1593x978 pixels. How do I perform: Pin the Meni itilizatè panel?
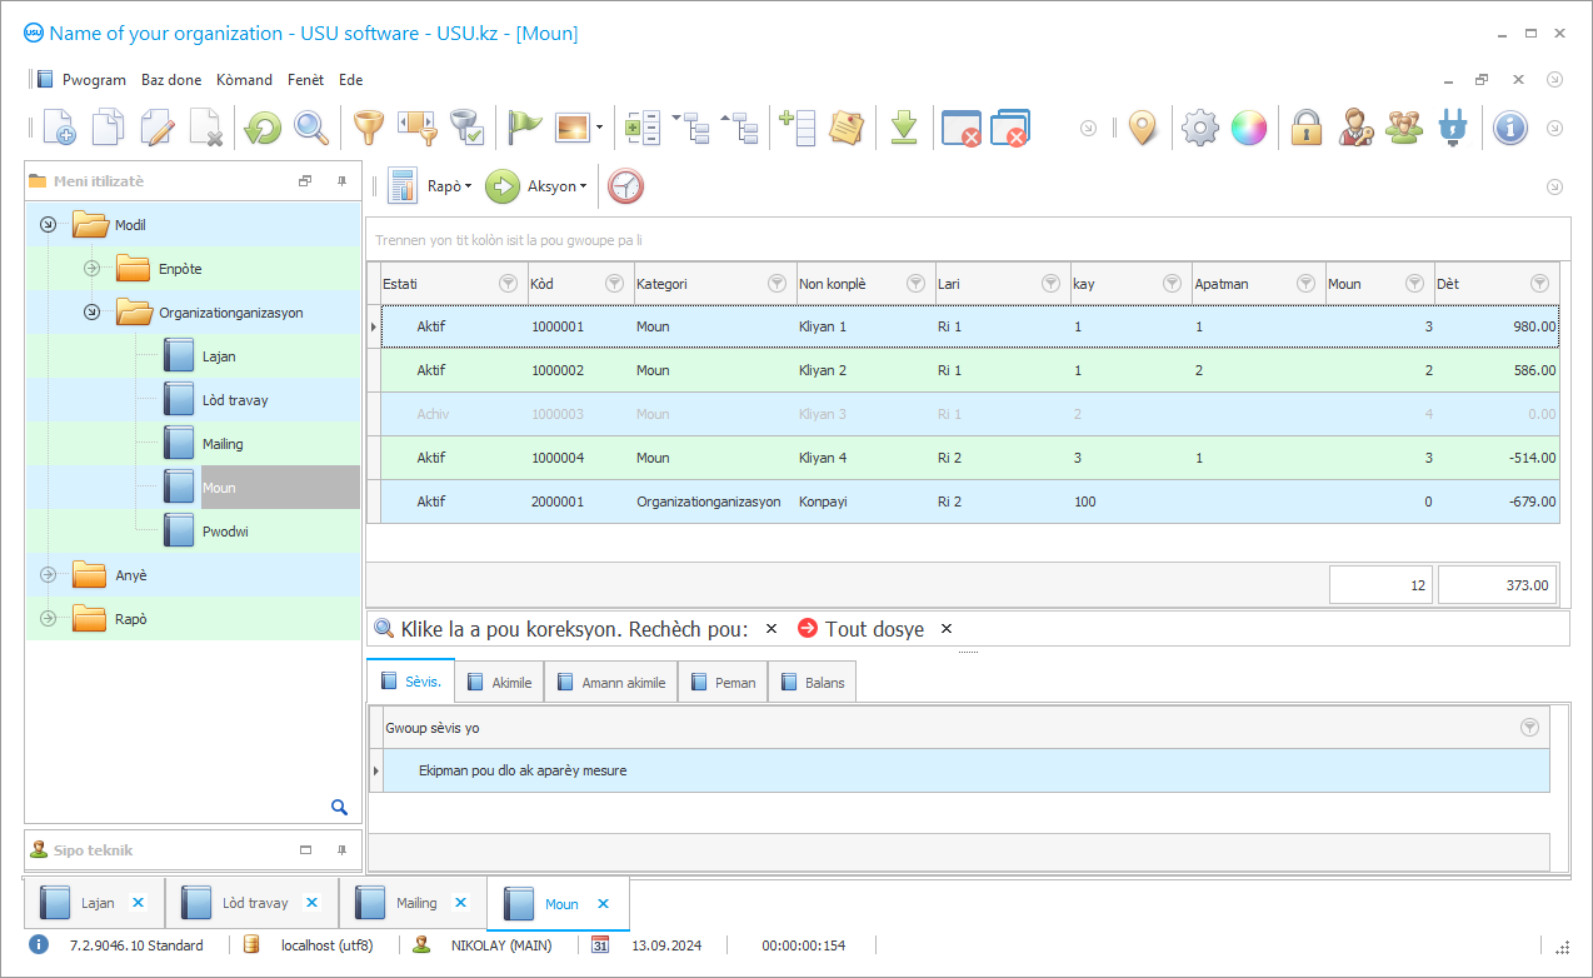click(342, 181)
